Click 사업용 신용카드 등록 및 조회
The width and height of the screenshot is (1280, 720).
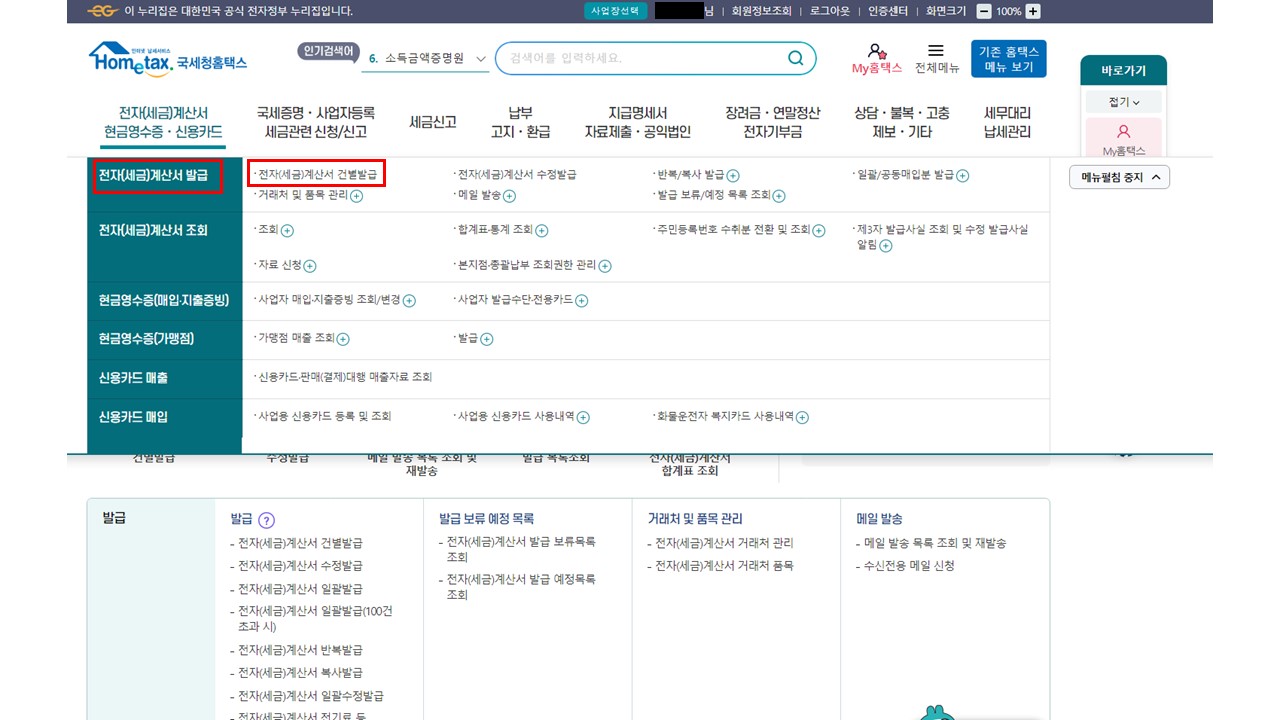pos(324,417)
